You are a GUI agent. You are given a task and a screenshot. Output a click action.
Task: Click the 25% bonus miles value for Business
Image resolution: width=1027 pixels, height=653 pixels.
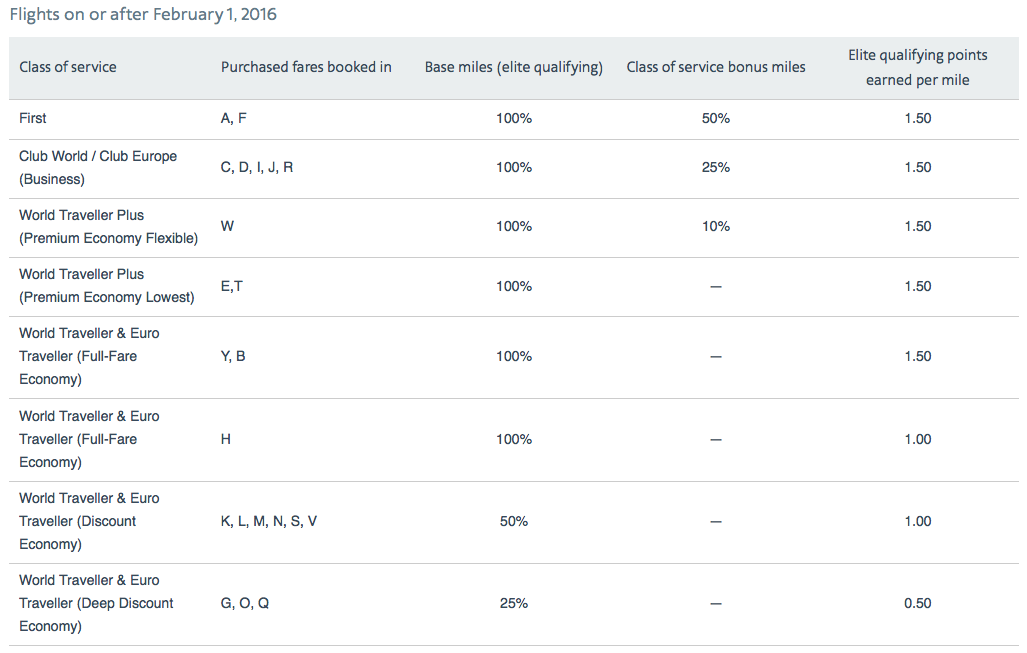tap(716, 167)
